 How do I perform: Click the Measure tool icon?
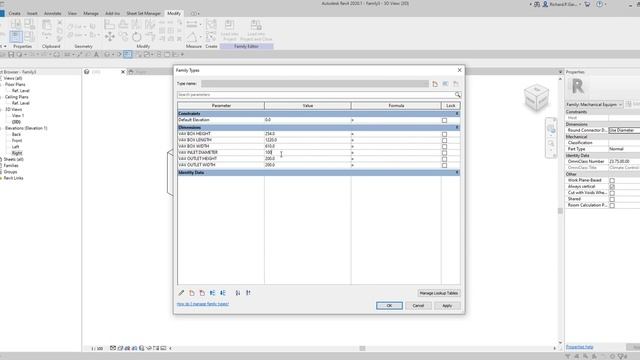click(x=192, y=24)
